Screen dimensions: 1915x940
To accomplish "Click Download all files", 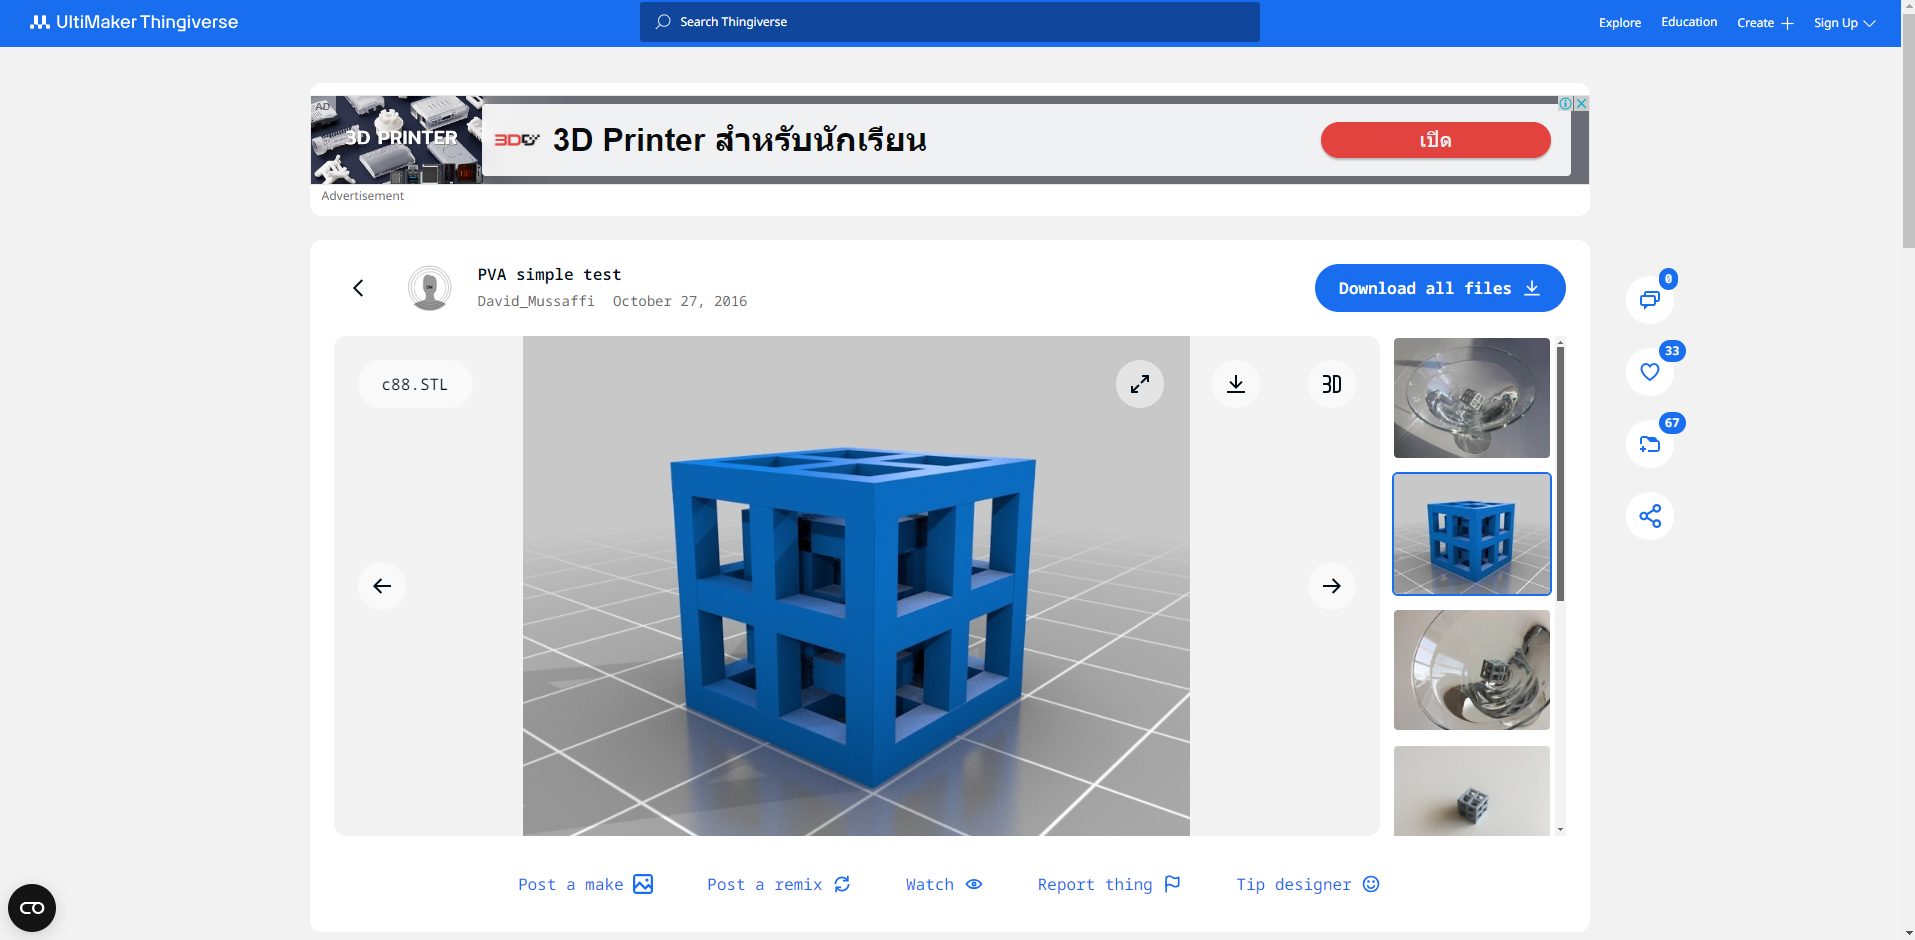I will pos(1438,288).
